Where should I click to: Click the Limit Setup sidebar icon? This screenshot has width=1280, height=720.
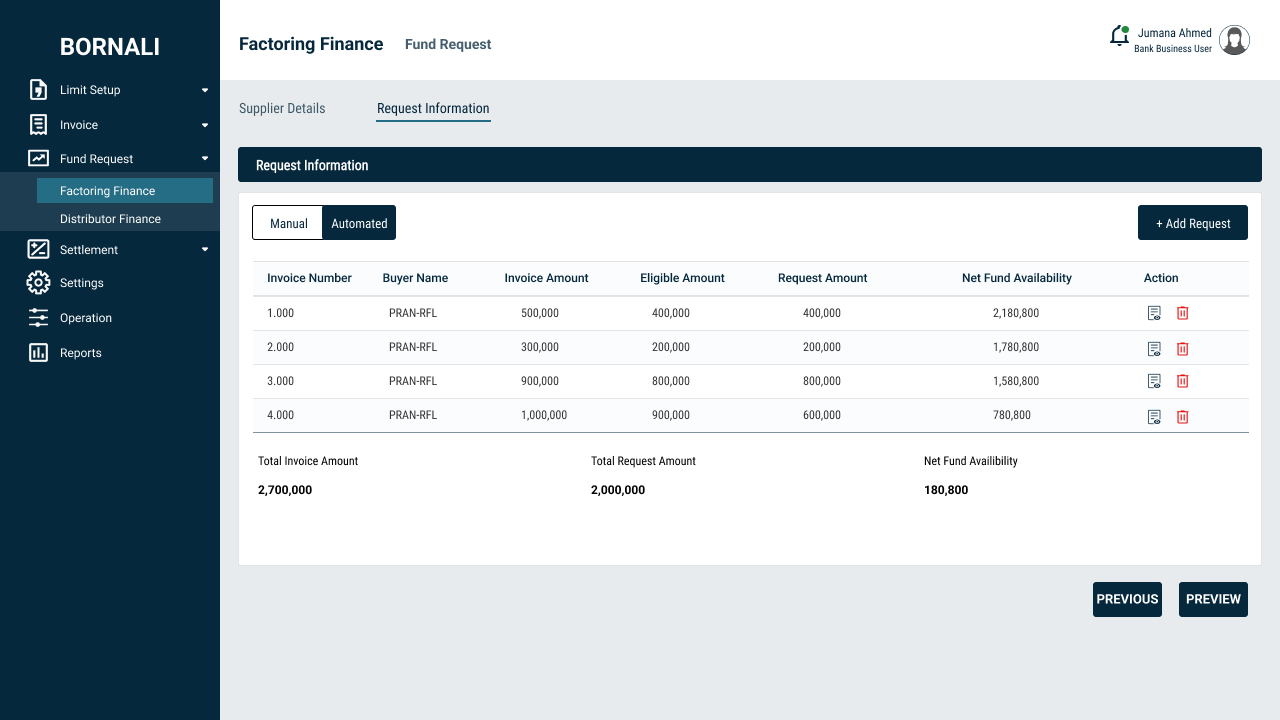pyautogui.click(x=38, y=90)
